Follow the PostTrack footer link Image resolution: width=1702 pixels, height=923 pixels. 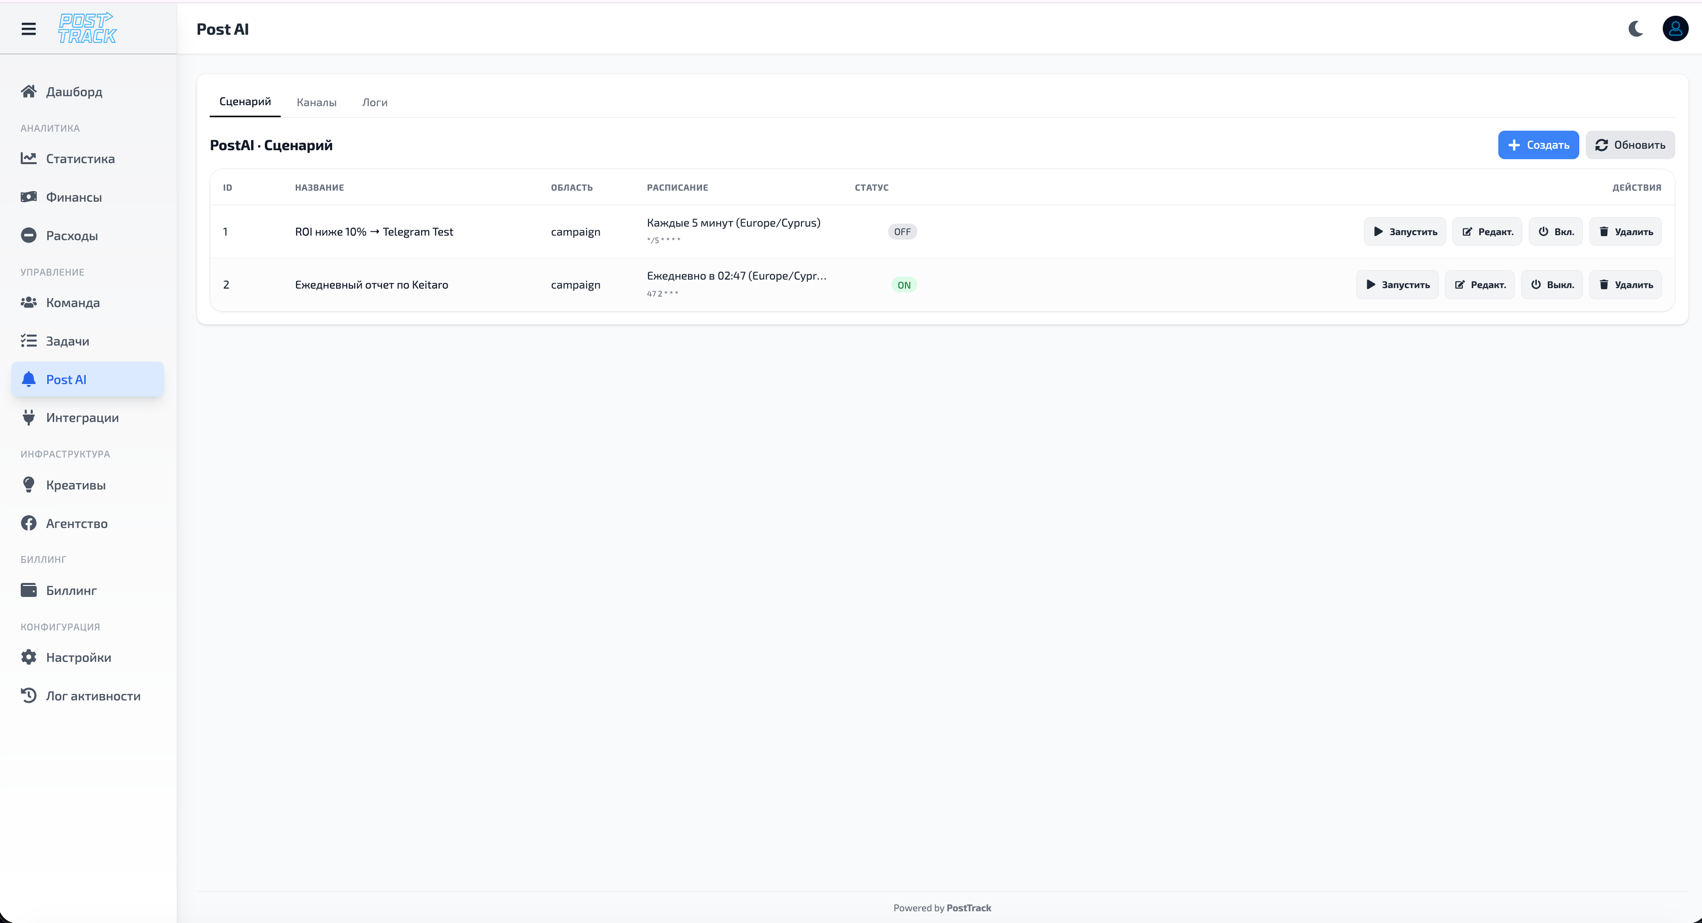968,908
